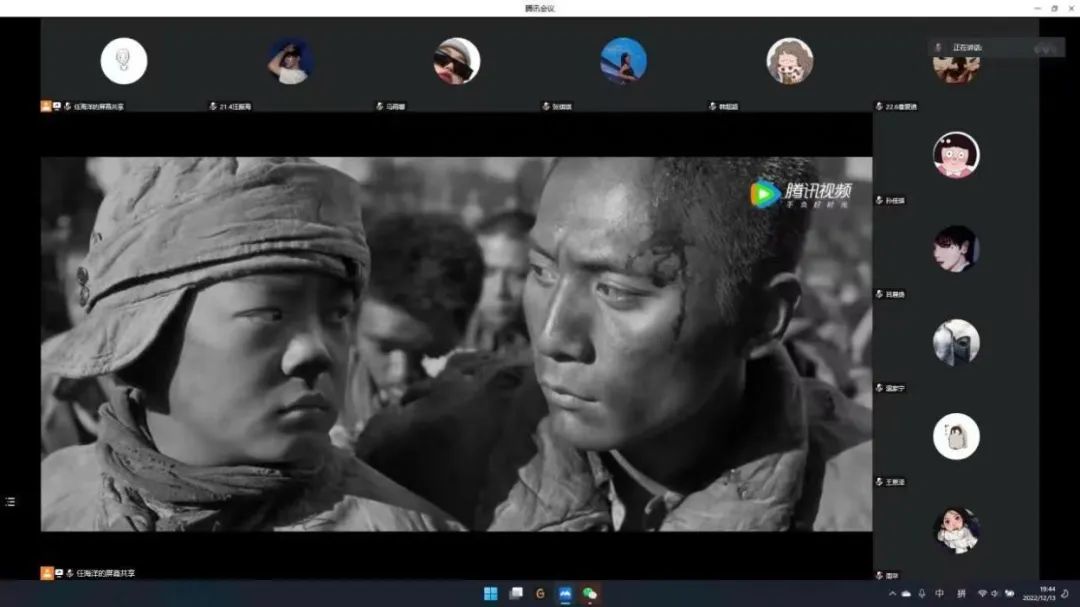Expand the hidden system tray icons chevron

[892, 594]
